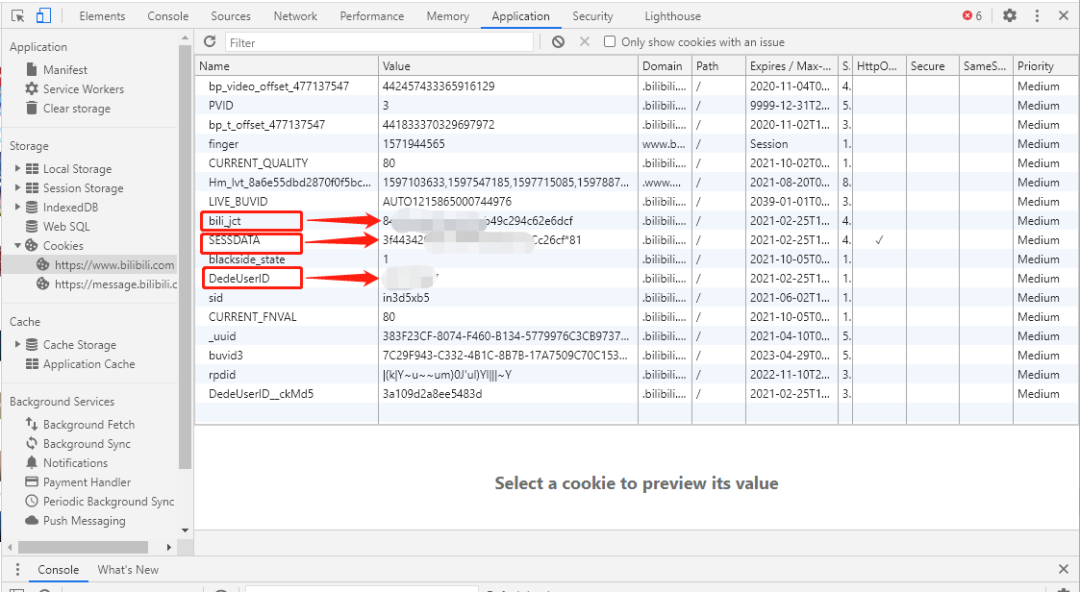Open Background Fetch service

[89, 425]
